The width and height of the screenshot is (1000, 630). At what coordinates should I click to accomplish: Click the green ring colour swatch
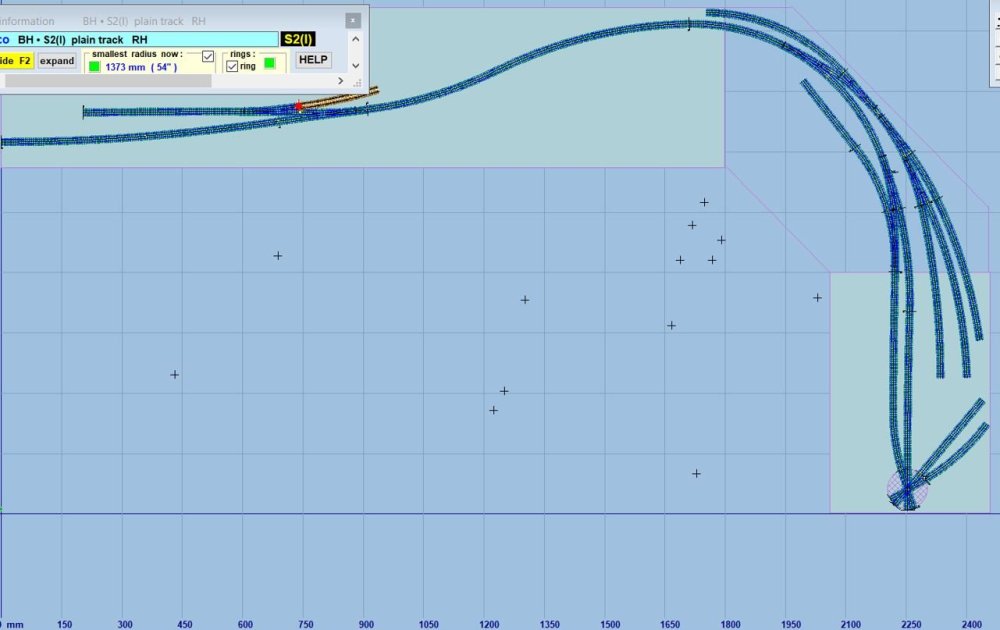pos(269,64)
